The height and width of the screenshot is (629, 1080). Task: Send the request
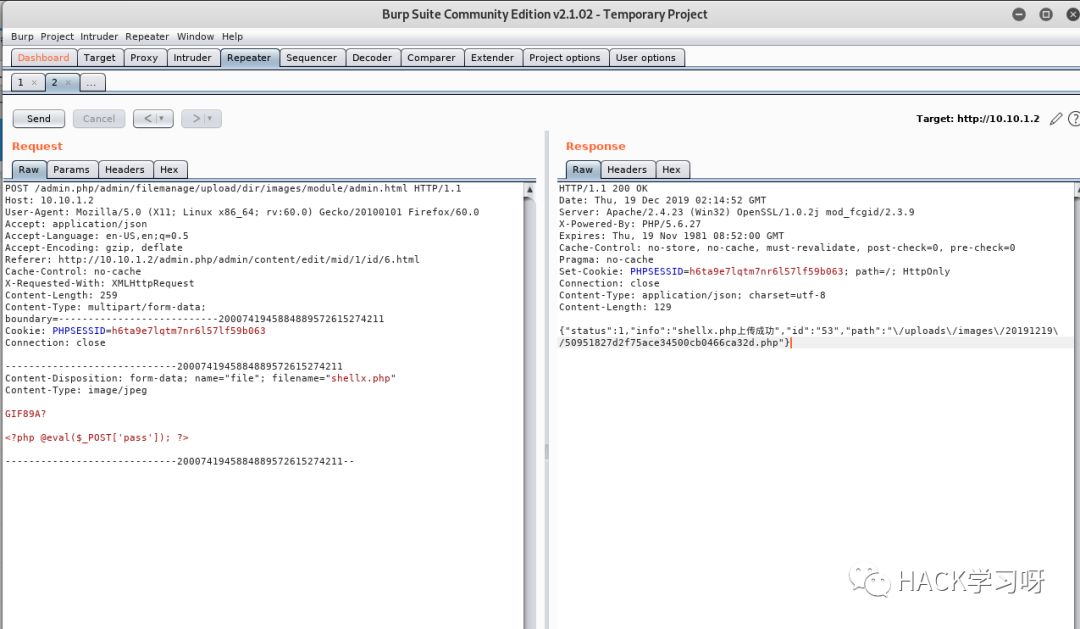click(39, 118)
